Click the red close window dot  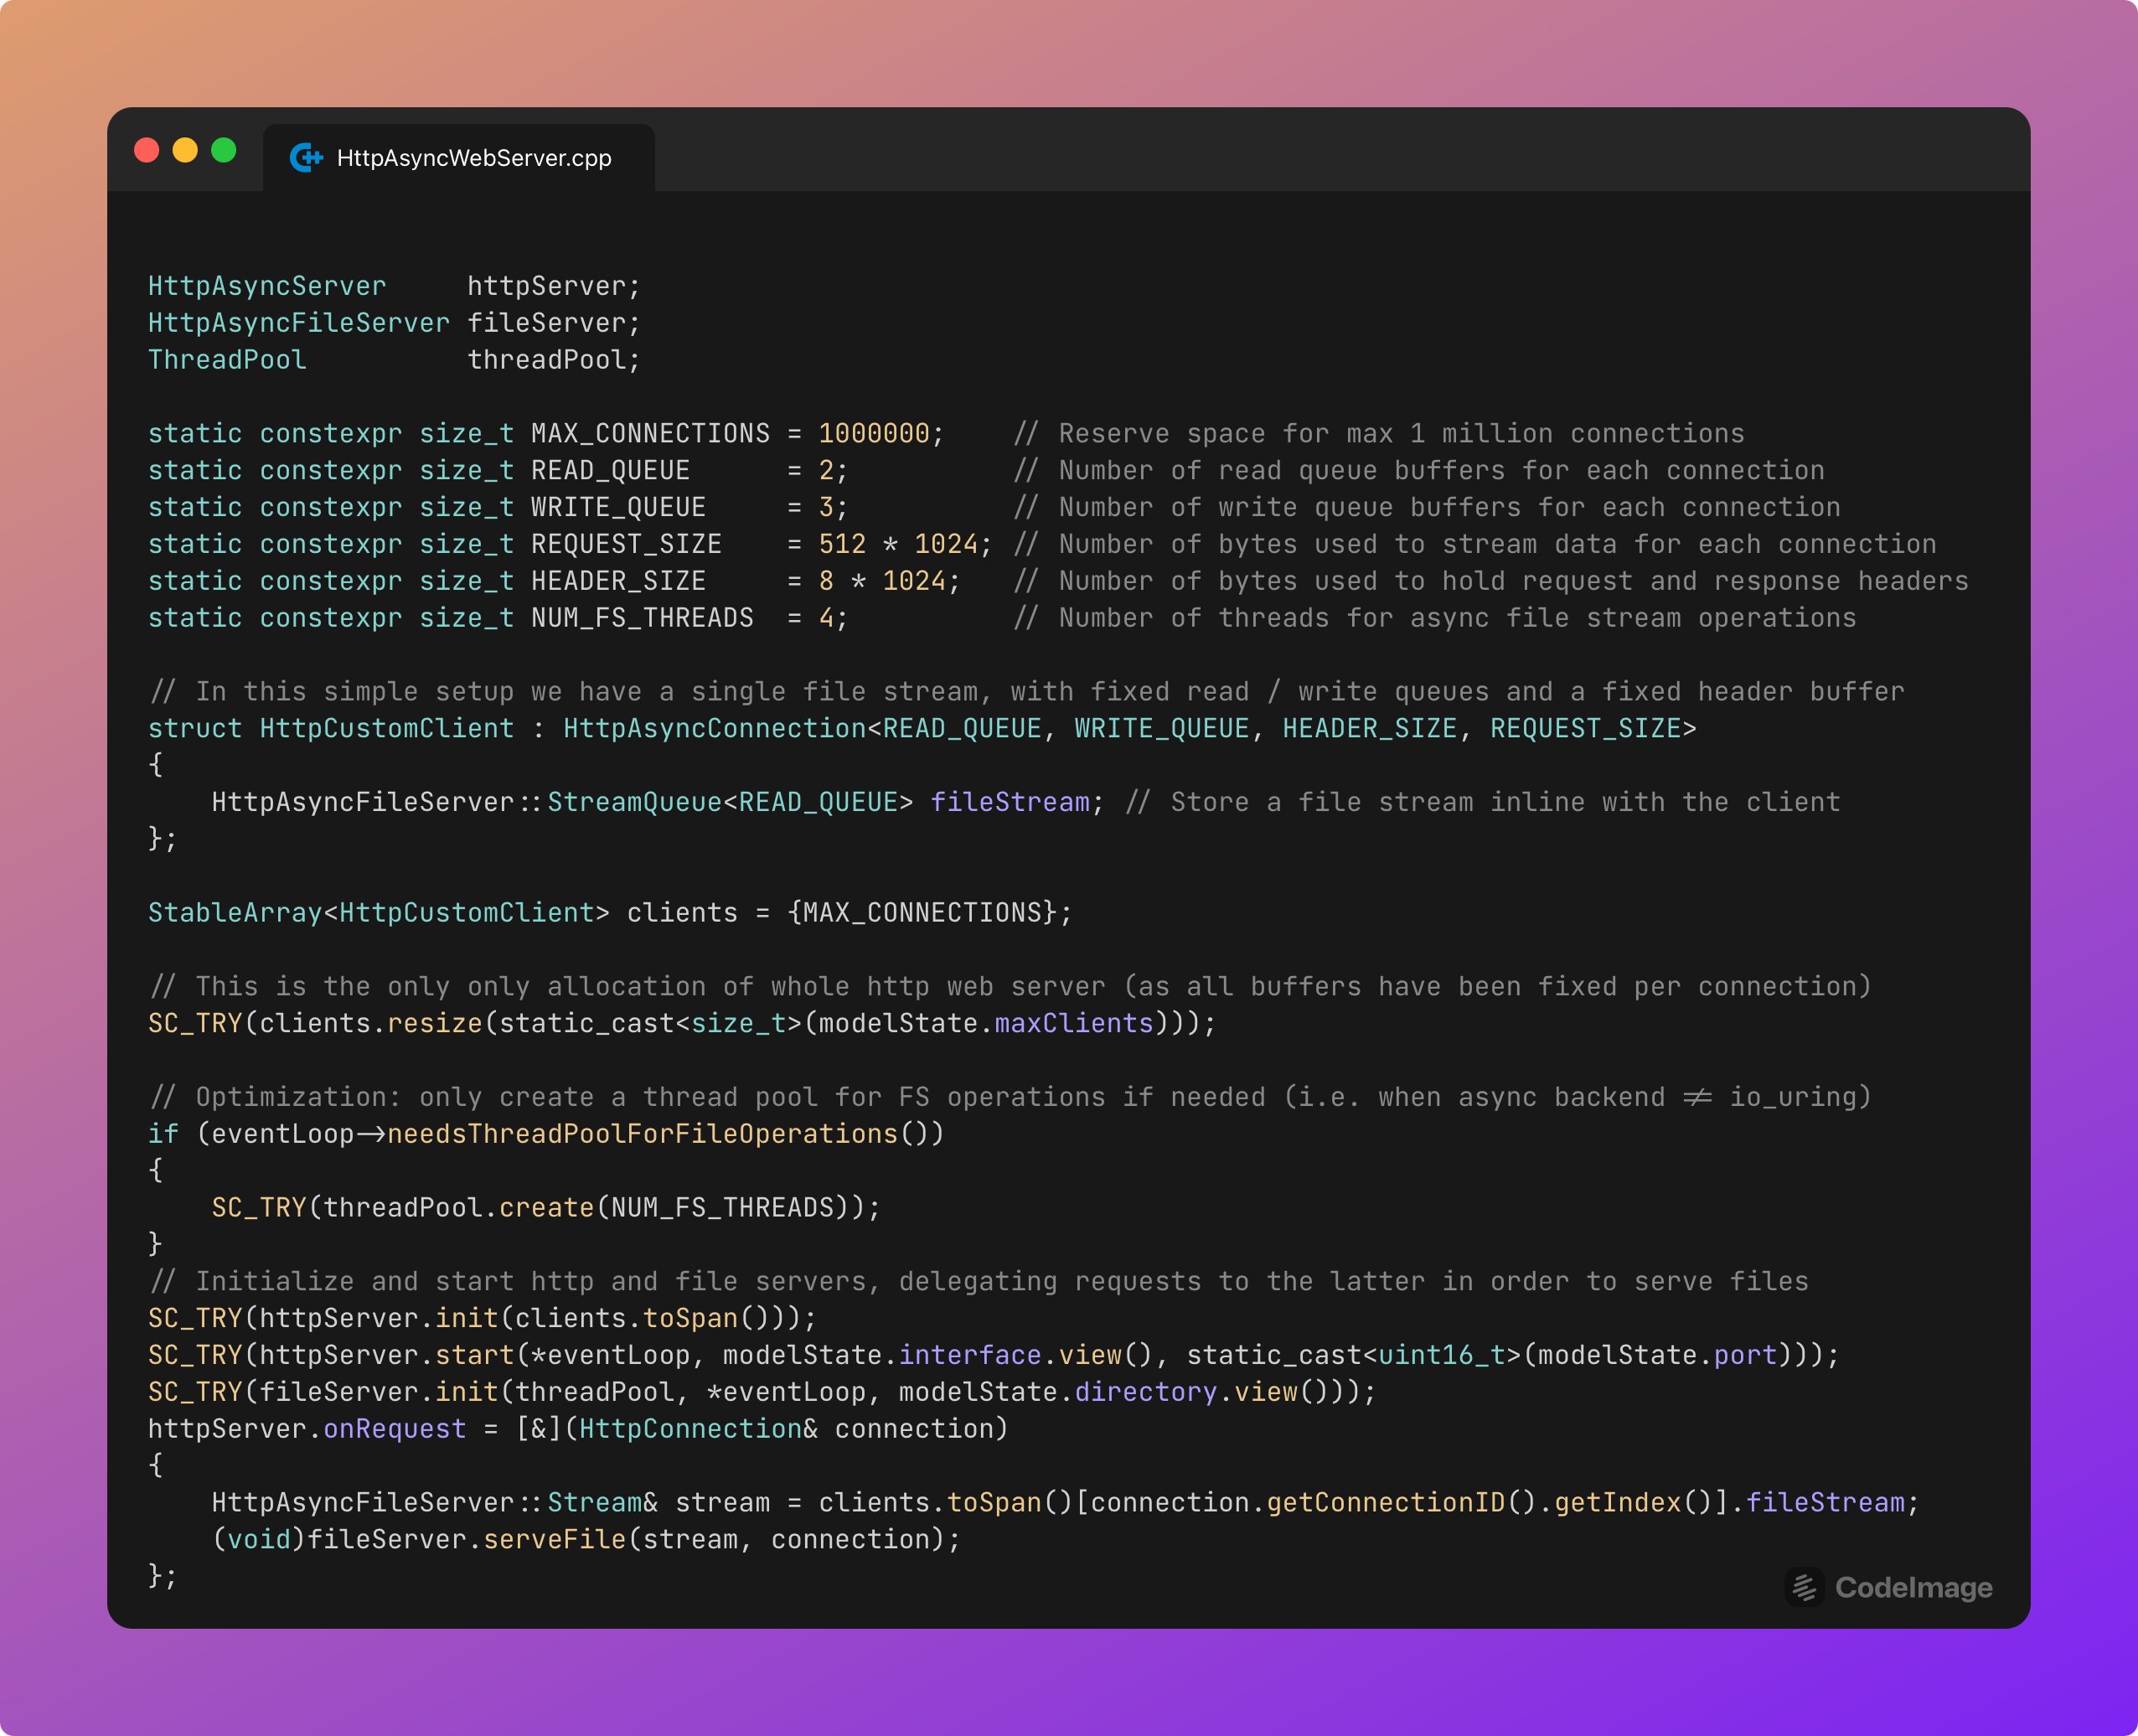click(147, 150)
